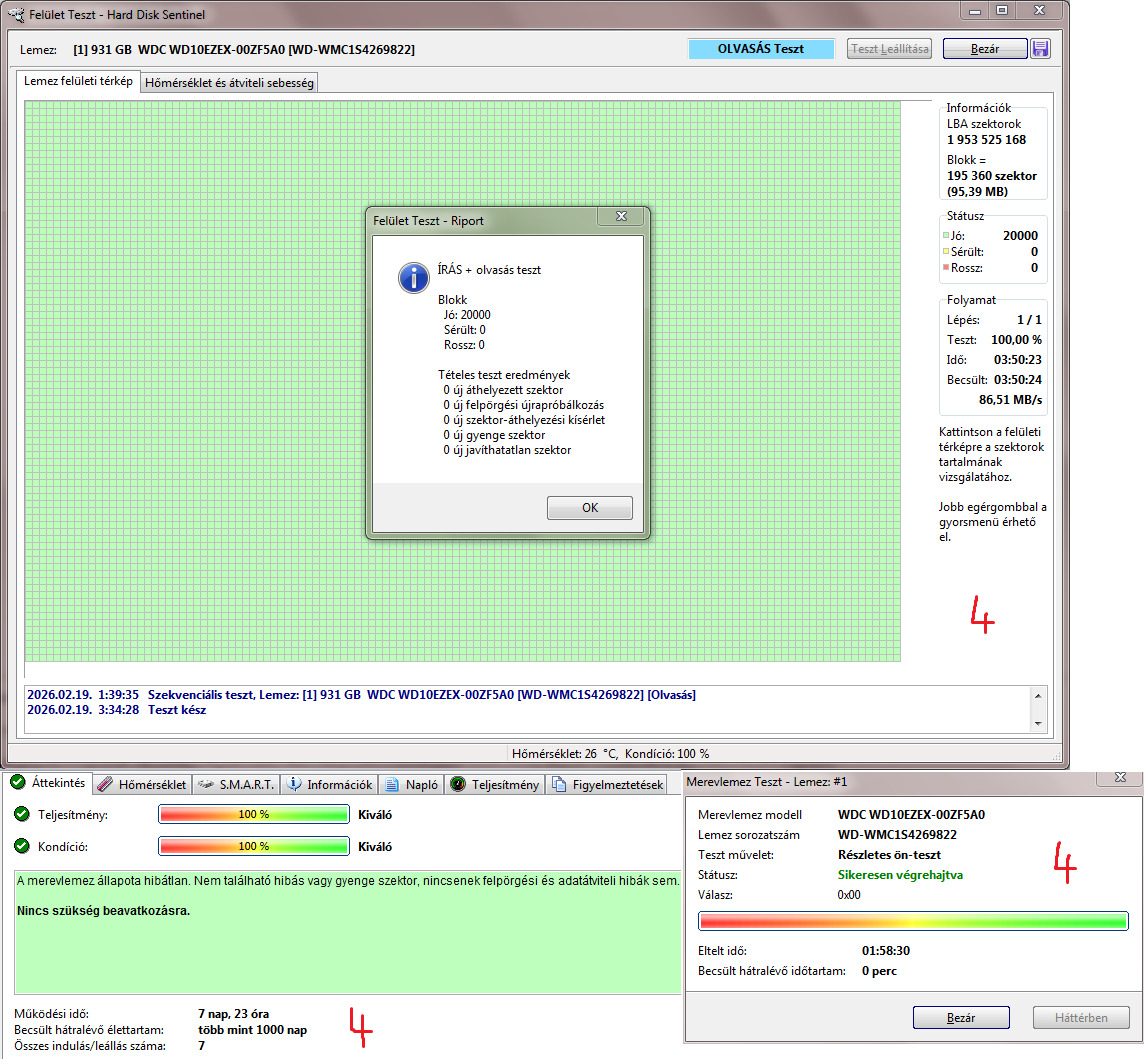
Task: Click the '86,51 MB/s' transfer speed value
Action: click(1010, 399)
